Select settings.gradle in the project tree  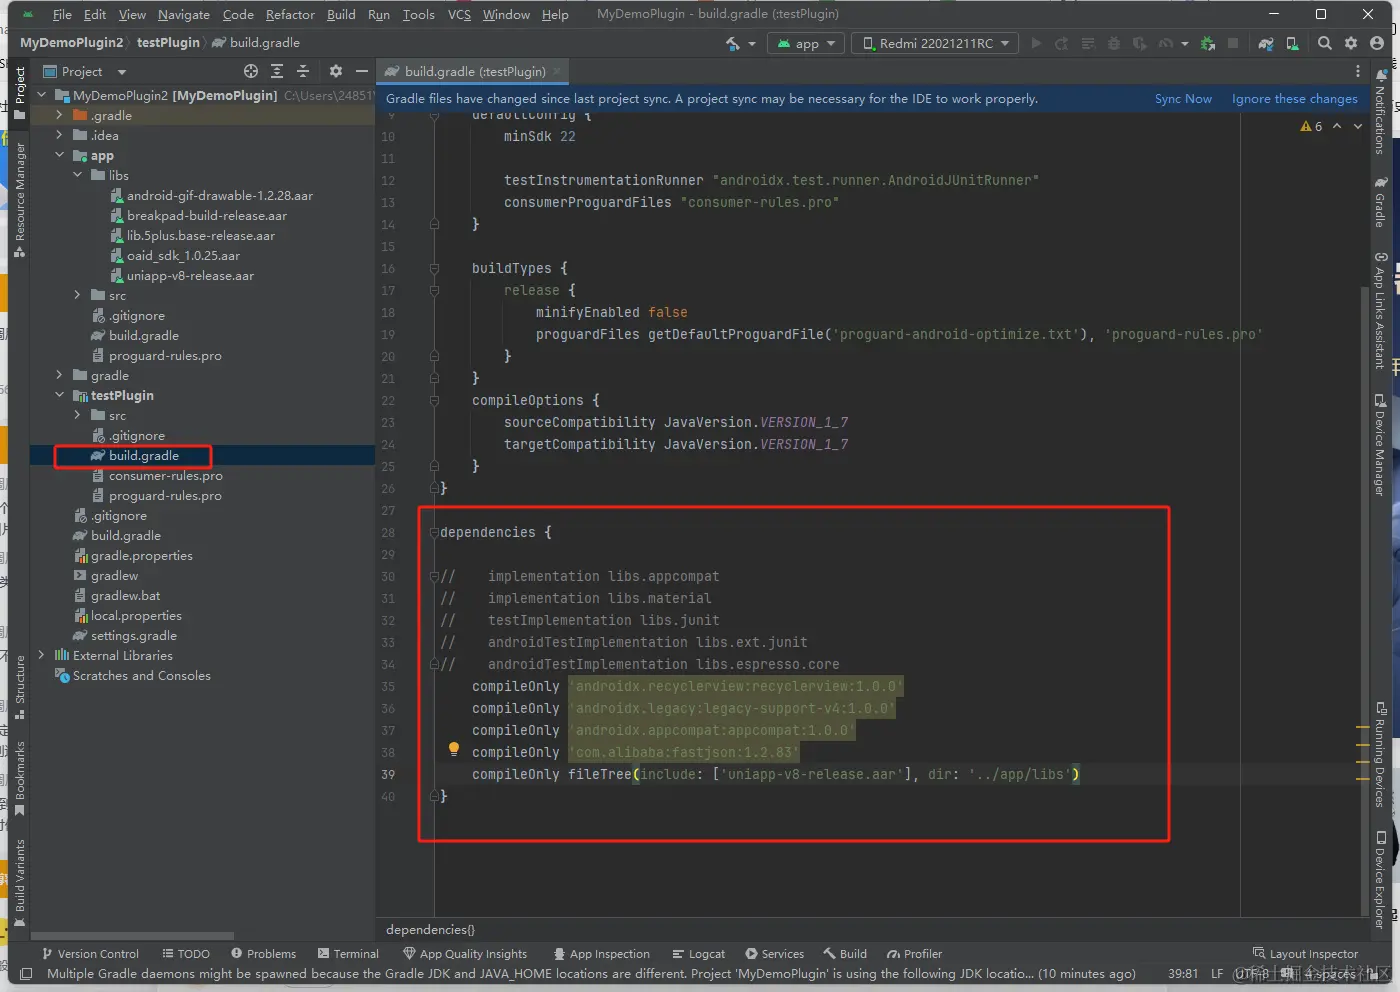133,635
